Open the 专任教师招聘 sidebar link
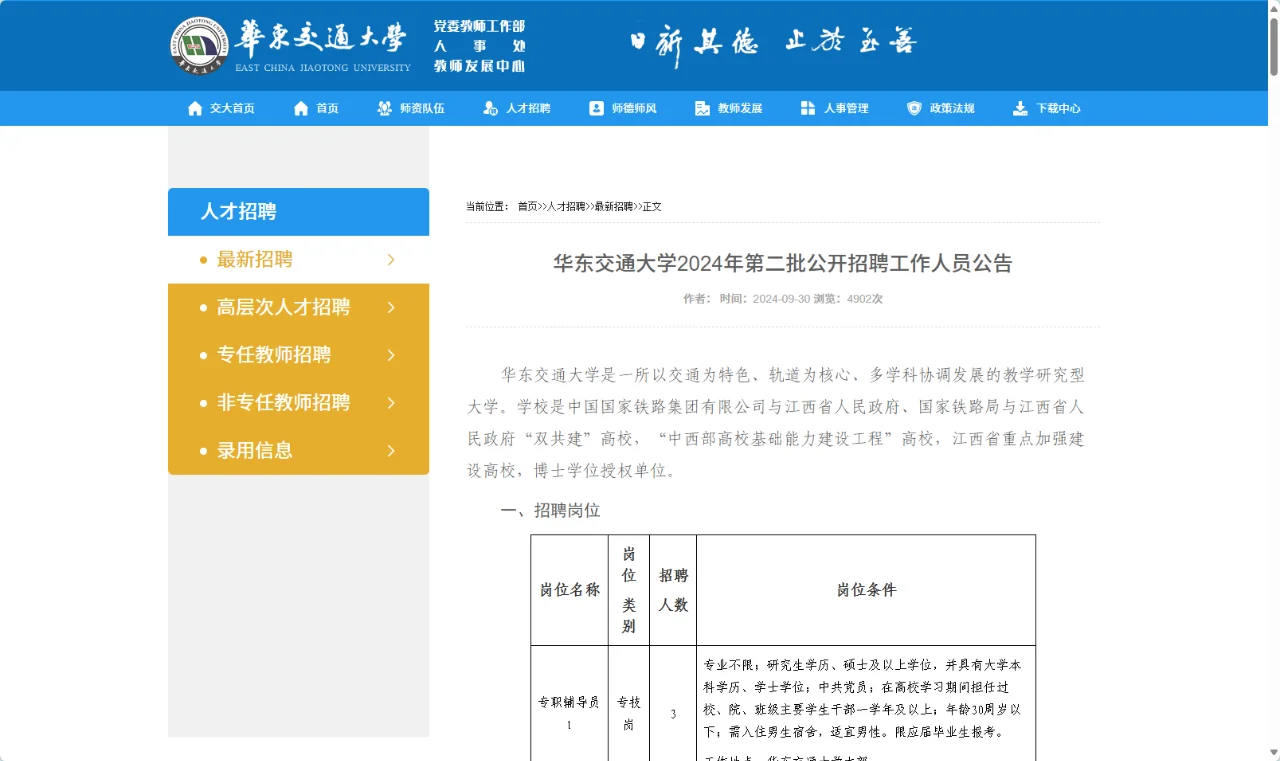This screenshot has height=761, width=1280. coord(274,355)
